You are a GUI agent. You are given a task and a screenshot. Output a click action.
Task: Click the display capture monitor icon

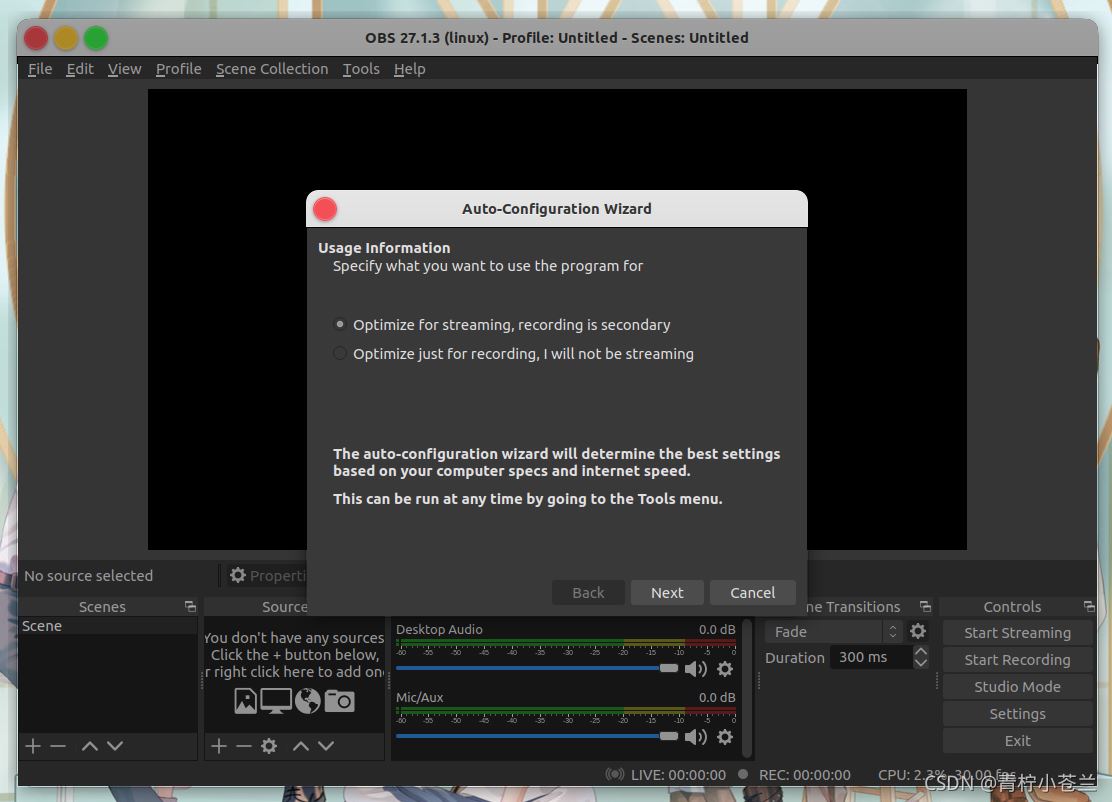276,701
